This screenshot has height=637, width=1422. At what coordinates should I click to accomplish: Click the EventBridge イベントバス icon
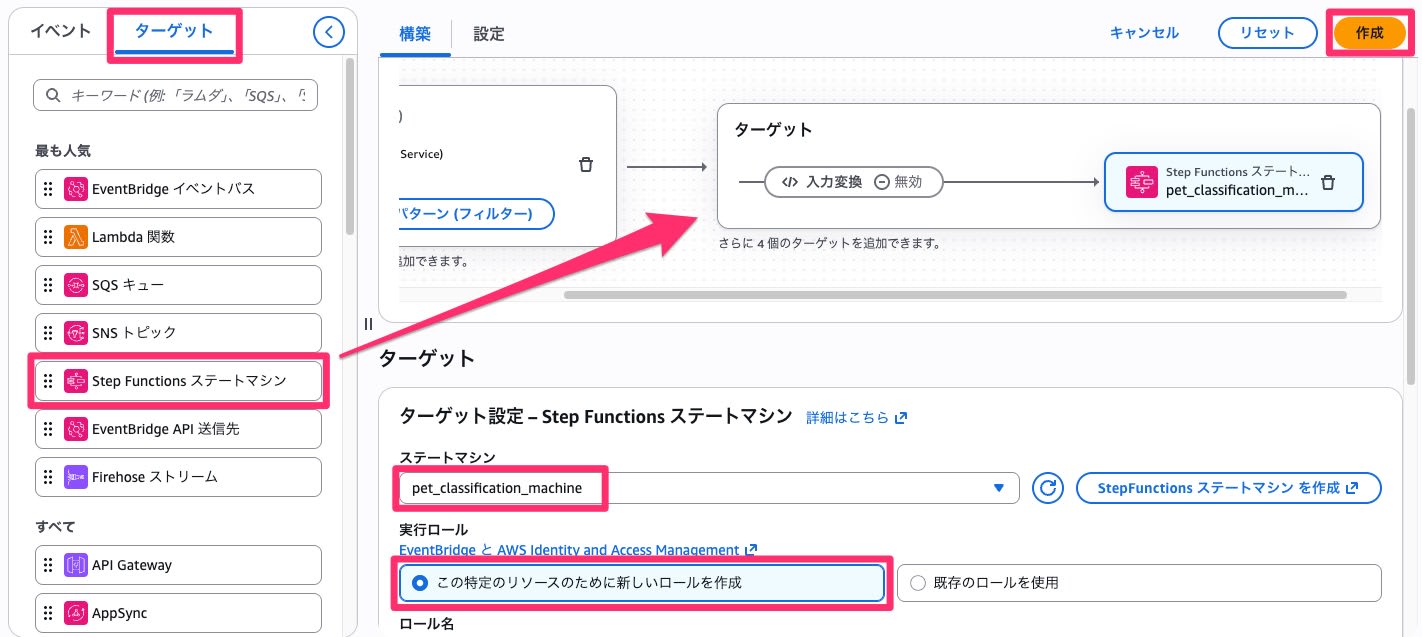[76, 189]
